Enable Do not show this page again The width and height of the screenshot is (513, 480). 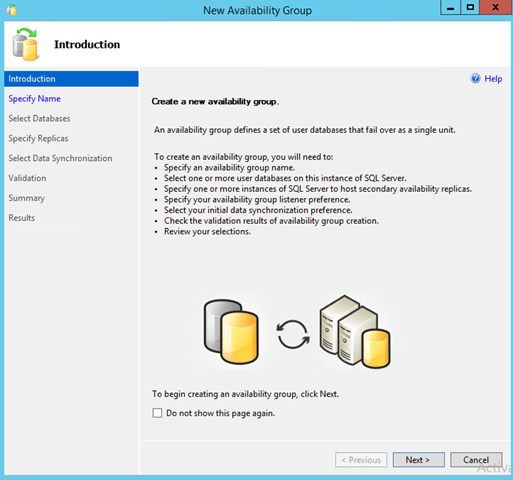(157, 413)
